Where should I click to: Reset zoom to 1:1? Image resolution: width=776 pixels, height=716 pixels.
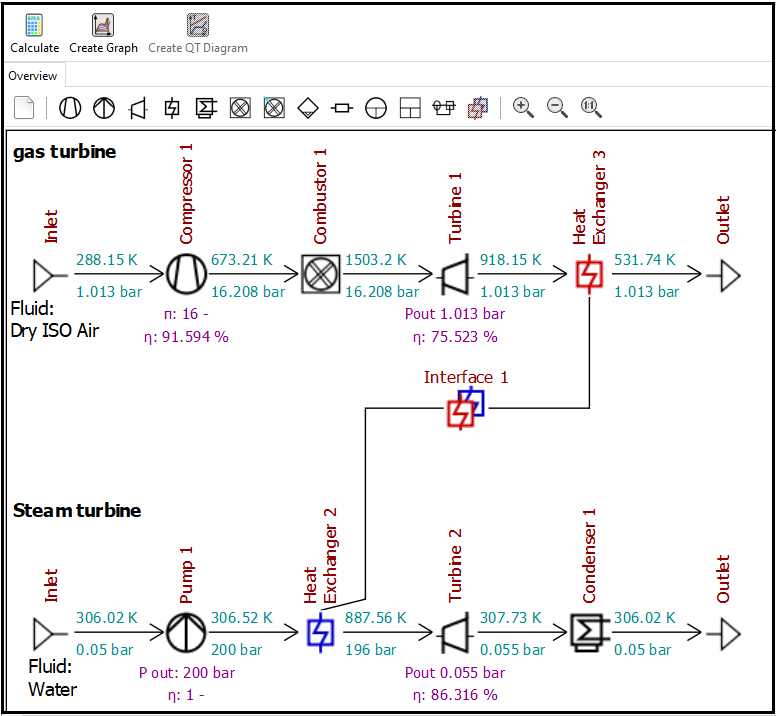pyautogui.click(x=591, y=108)
